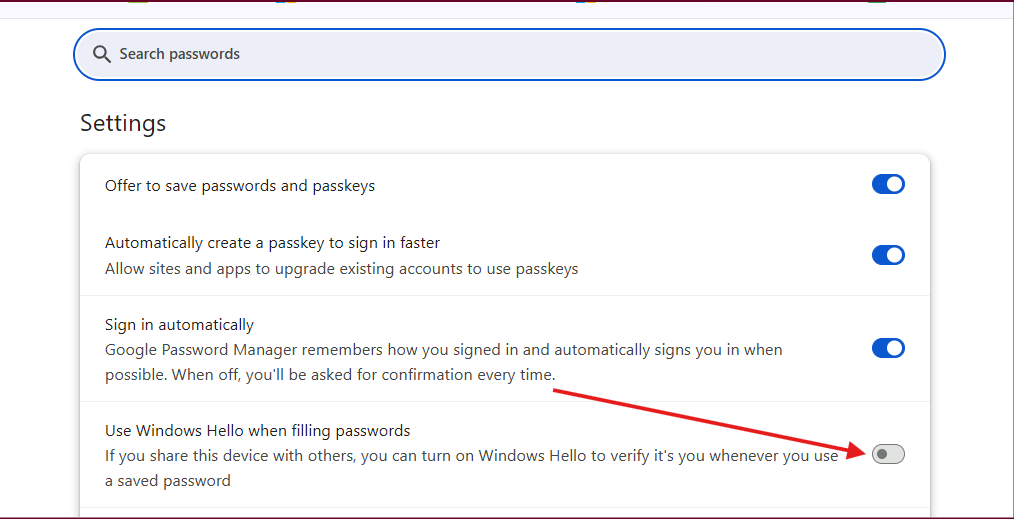Screen dimensions: 1014x519
Task: Click the white knob of Offer to save toggle
Action: 894,184
